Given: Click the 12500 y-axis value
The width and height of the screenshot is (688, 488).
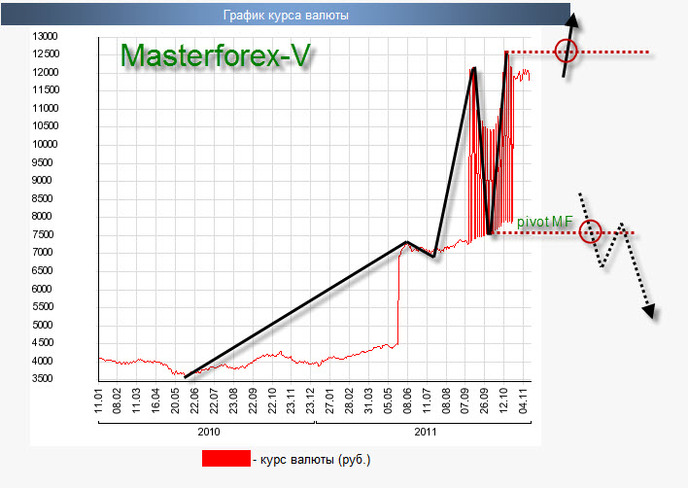Looking at the screenshot, I should 45,54.
